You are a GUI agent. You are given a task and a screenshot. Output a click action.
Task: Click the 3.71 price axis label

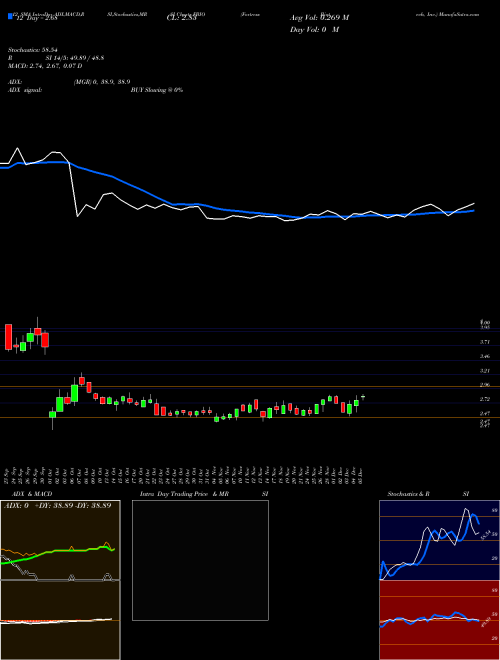(x=485, y=342)
